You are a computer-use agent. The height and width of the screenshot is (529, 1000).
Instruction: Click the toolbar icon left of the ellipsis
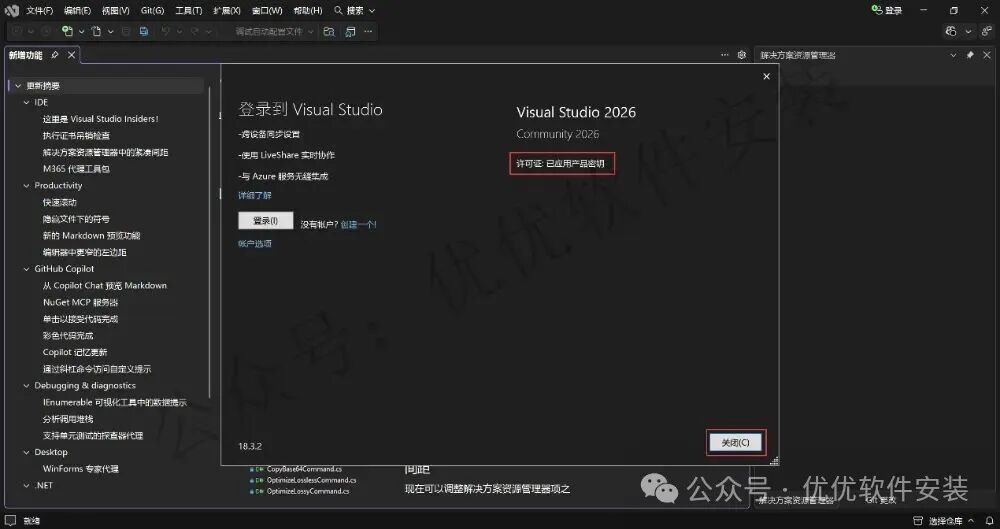point(350,31)
